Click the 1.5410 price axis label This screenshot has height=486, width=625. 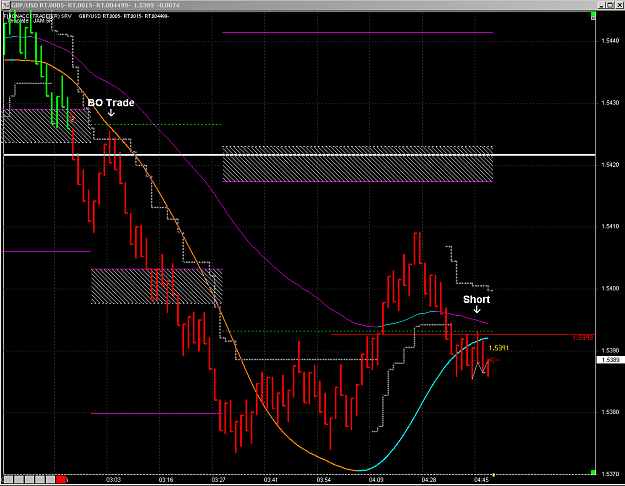pyautogui.click(x=610, y=226)
